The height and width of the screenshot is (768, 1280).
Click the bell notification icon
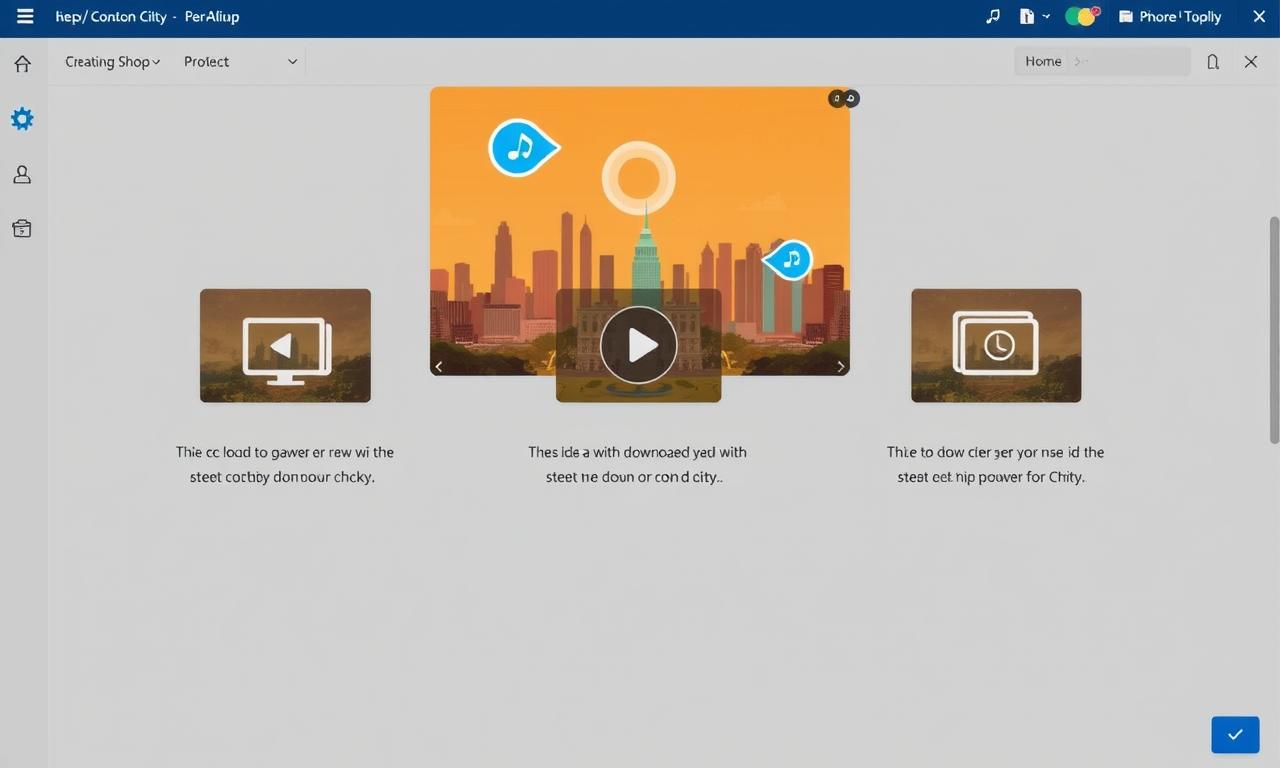point(1213,62)
